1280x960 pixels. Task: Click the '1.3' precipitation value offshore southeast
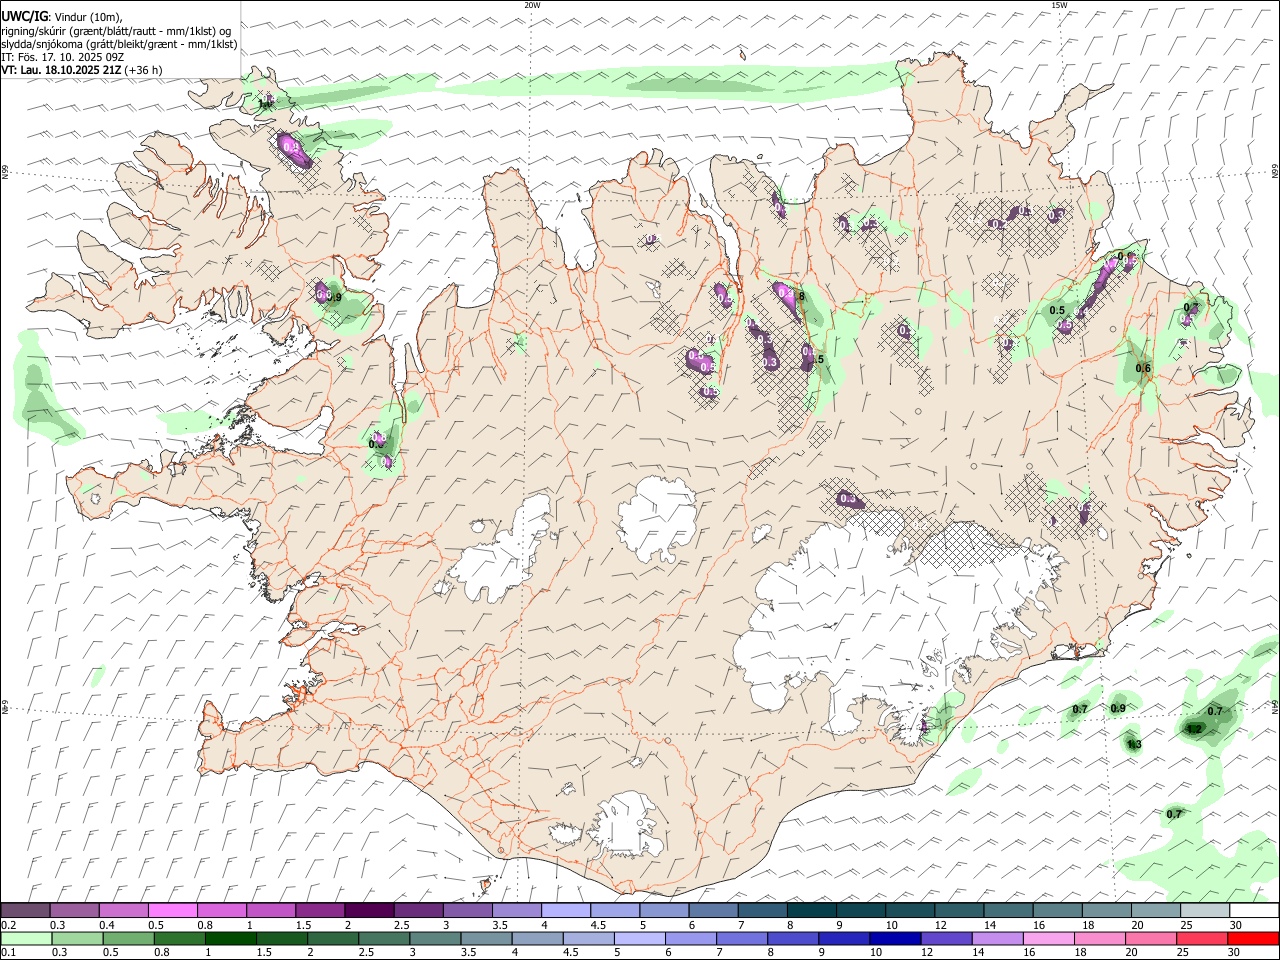pyautogui.click(x=1134, y=744)
